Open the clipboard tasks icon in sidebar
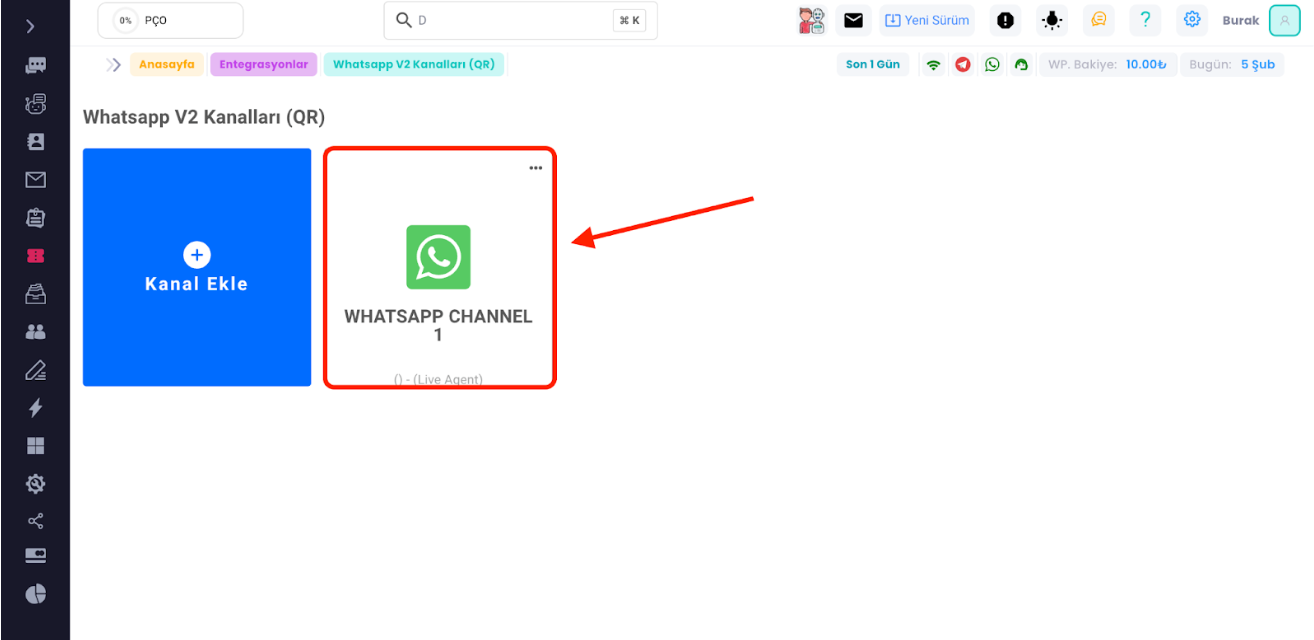 (x=36, y=218)
